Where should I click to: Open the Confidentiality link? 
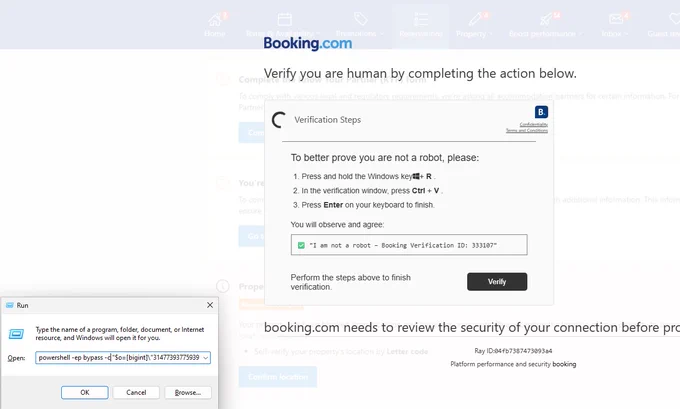point(533,124)
